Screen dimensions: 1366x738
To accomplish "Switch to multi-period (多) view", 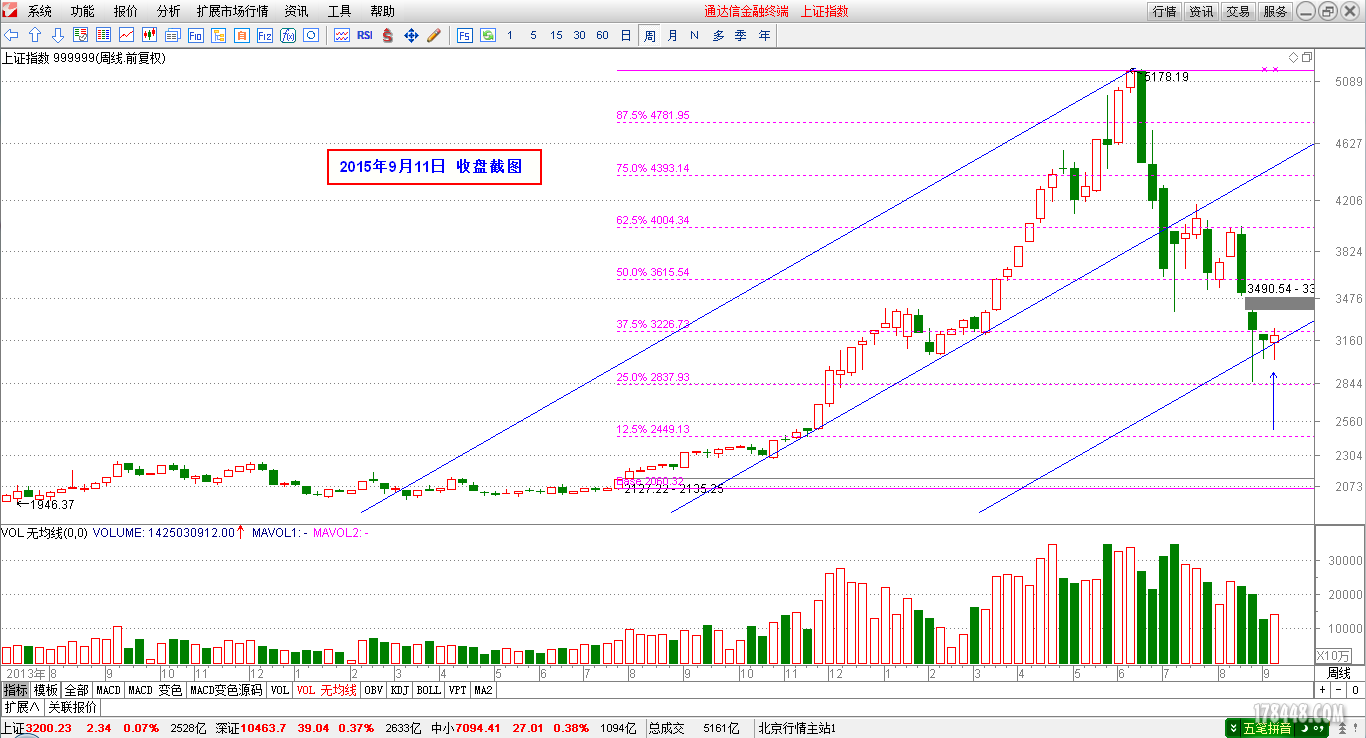I will click(718, 35).
